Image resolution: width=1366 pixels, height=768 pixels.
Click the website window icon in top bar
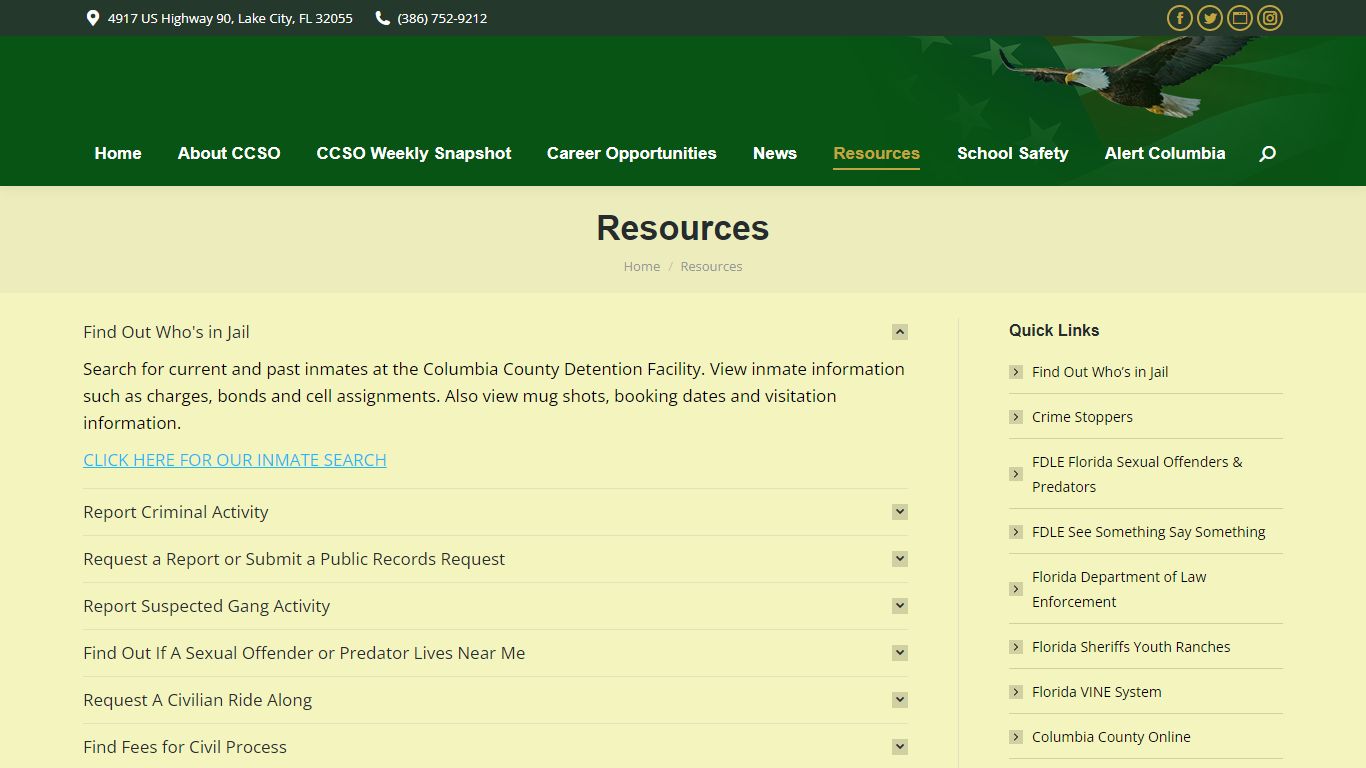pyautogui.click(x=1240, y=18)
